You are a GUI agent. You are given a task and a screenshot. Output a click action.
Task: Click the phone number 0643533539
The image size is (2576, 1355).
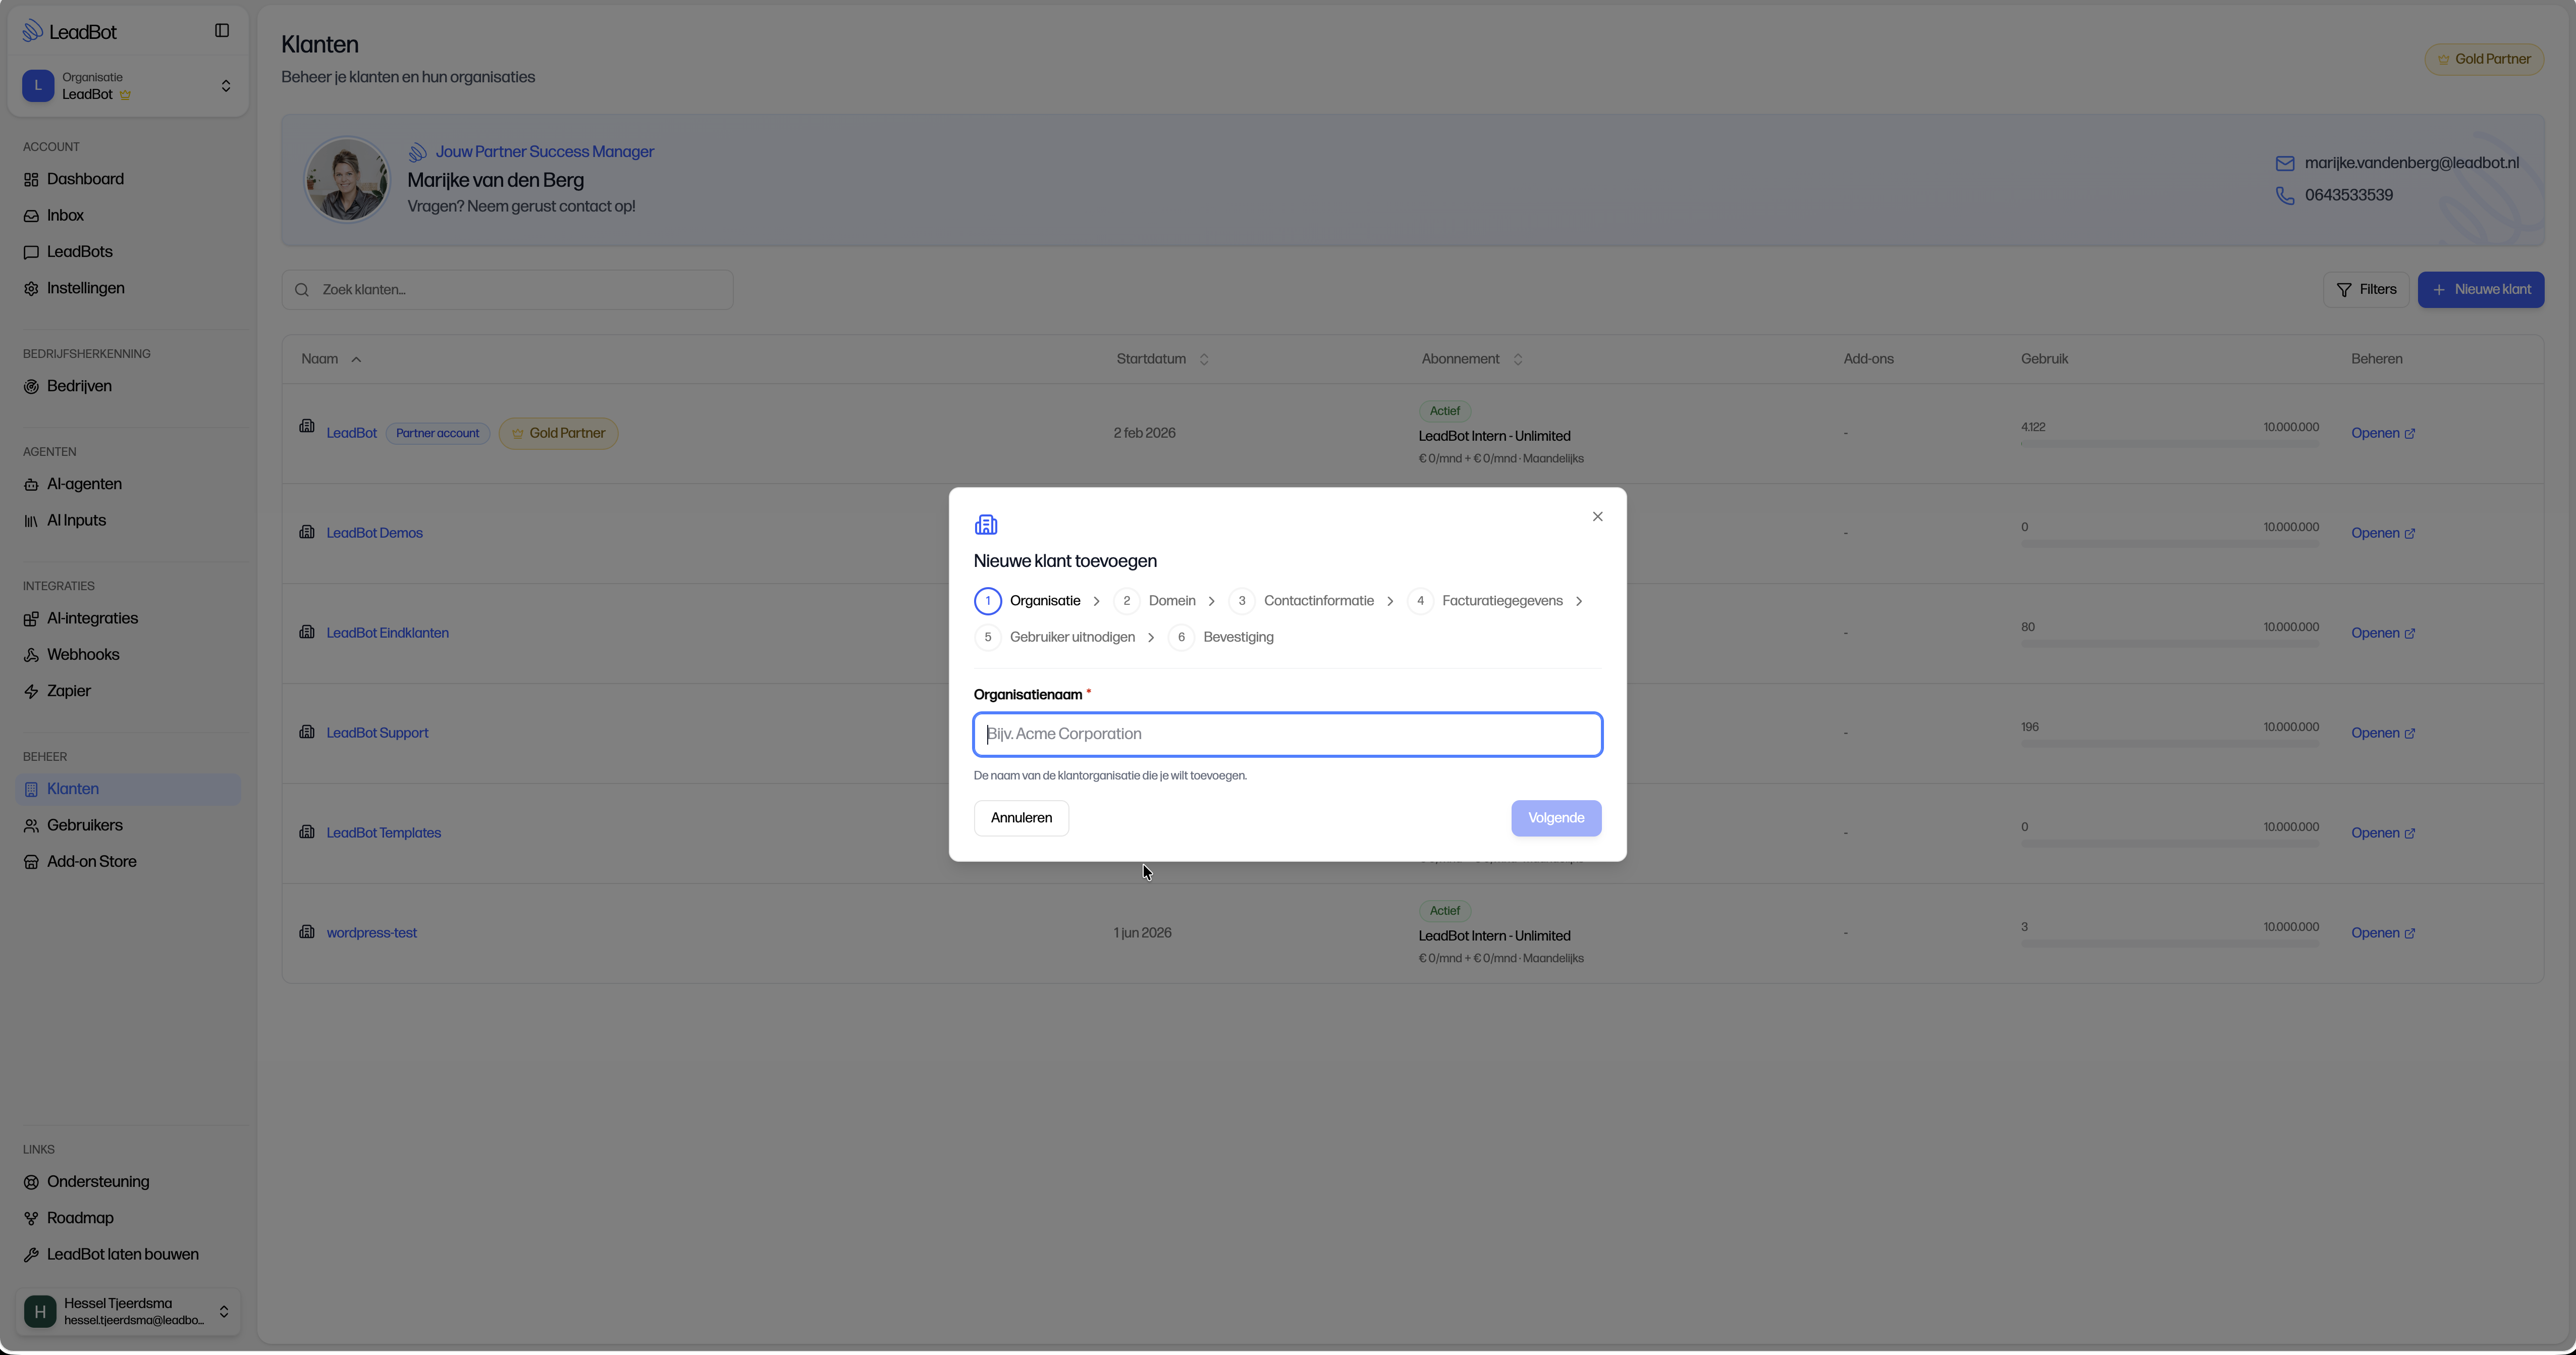[x=2348, y=195]
